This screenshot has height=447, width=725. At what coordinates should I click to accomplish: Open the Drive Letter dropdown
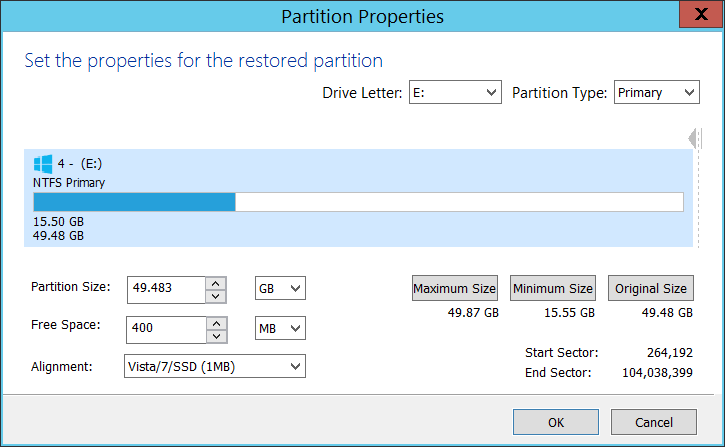point(455,92)
